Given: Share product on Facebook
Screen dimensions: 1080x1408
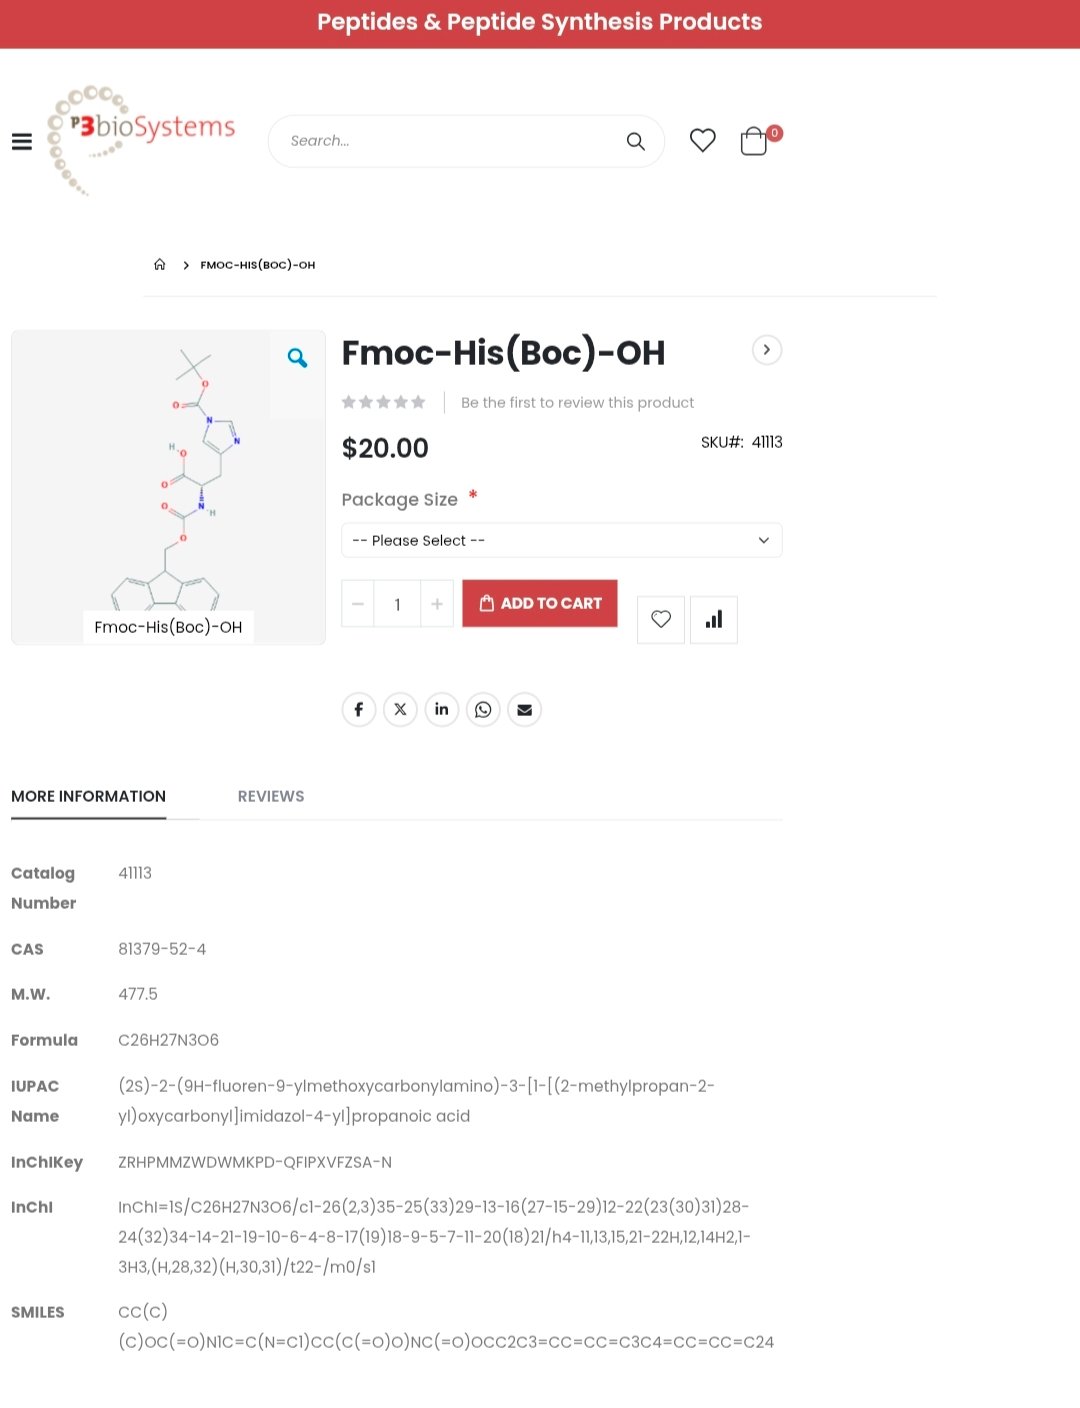Looking at the screenshot, I should (x=359, y=710).
